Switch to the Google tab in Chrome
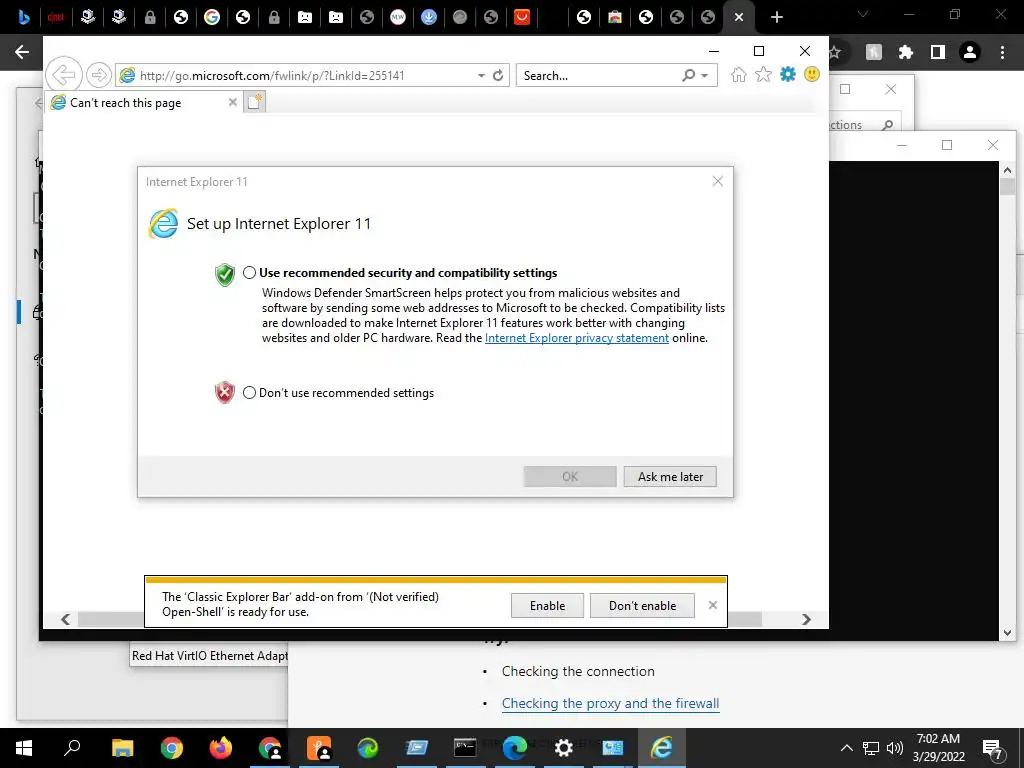This screenshot has width=1024, height=768. [212, 17]
